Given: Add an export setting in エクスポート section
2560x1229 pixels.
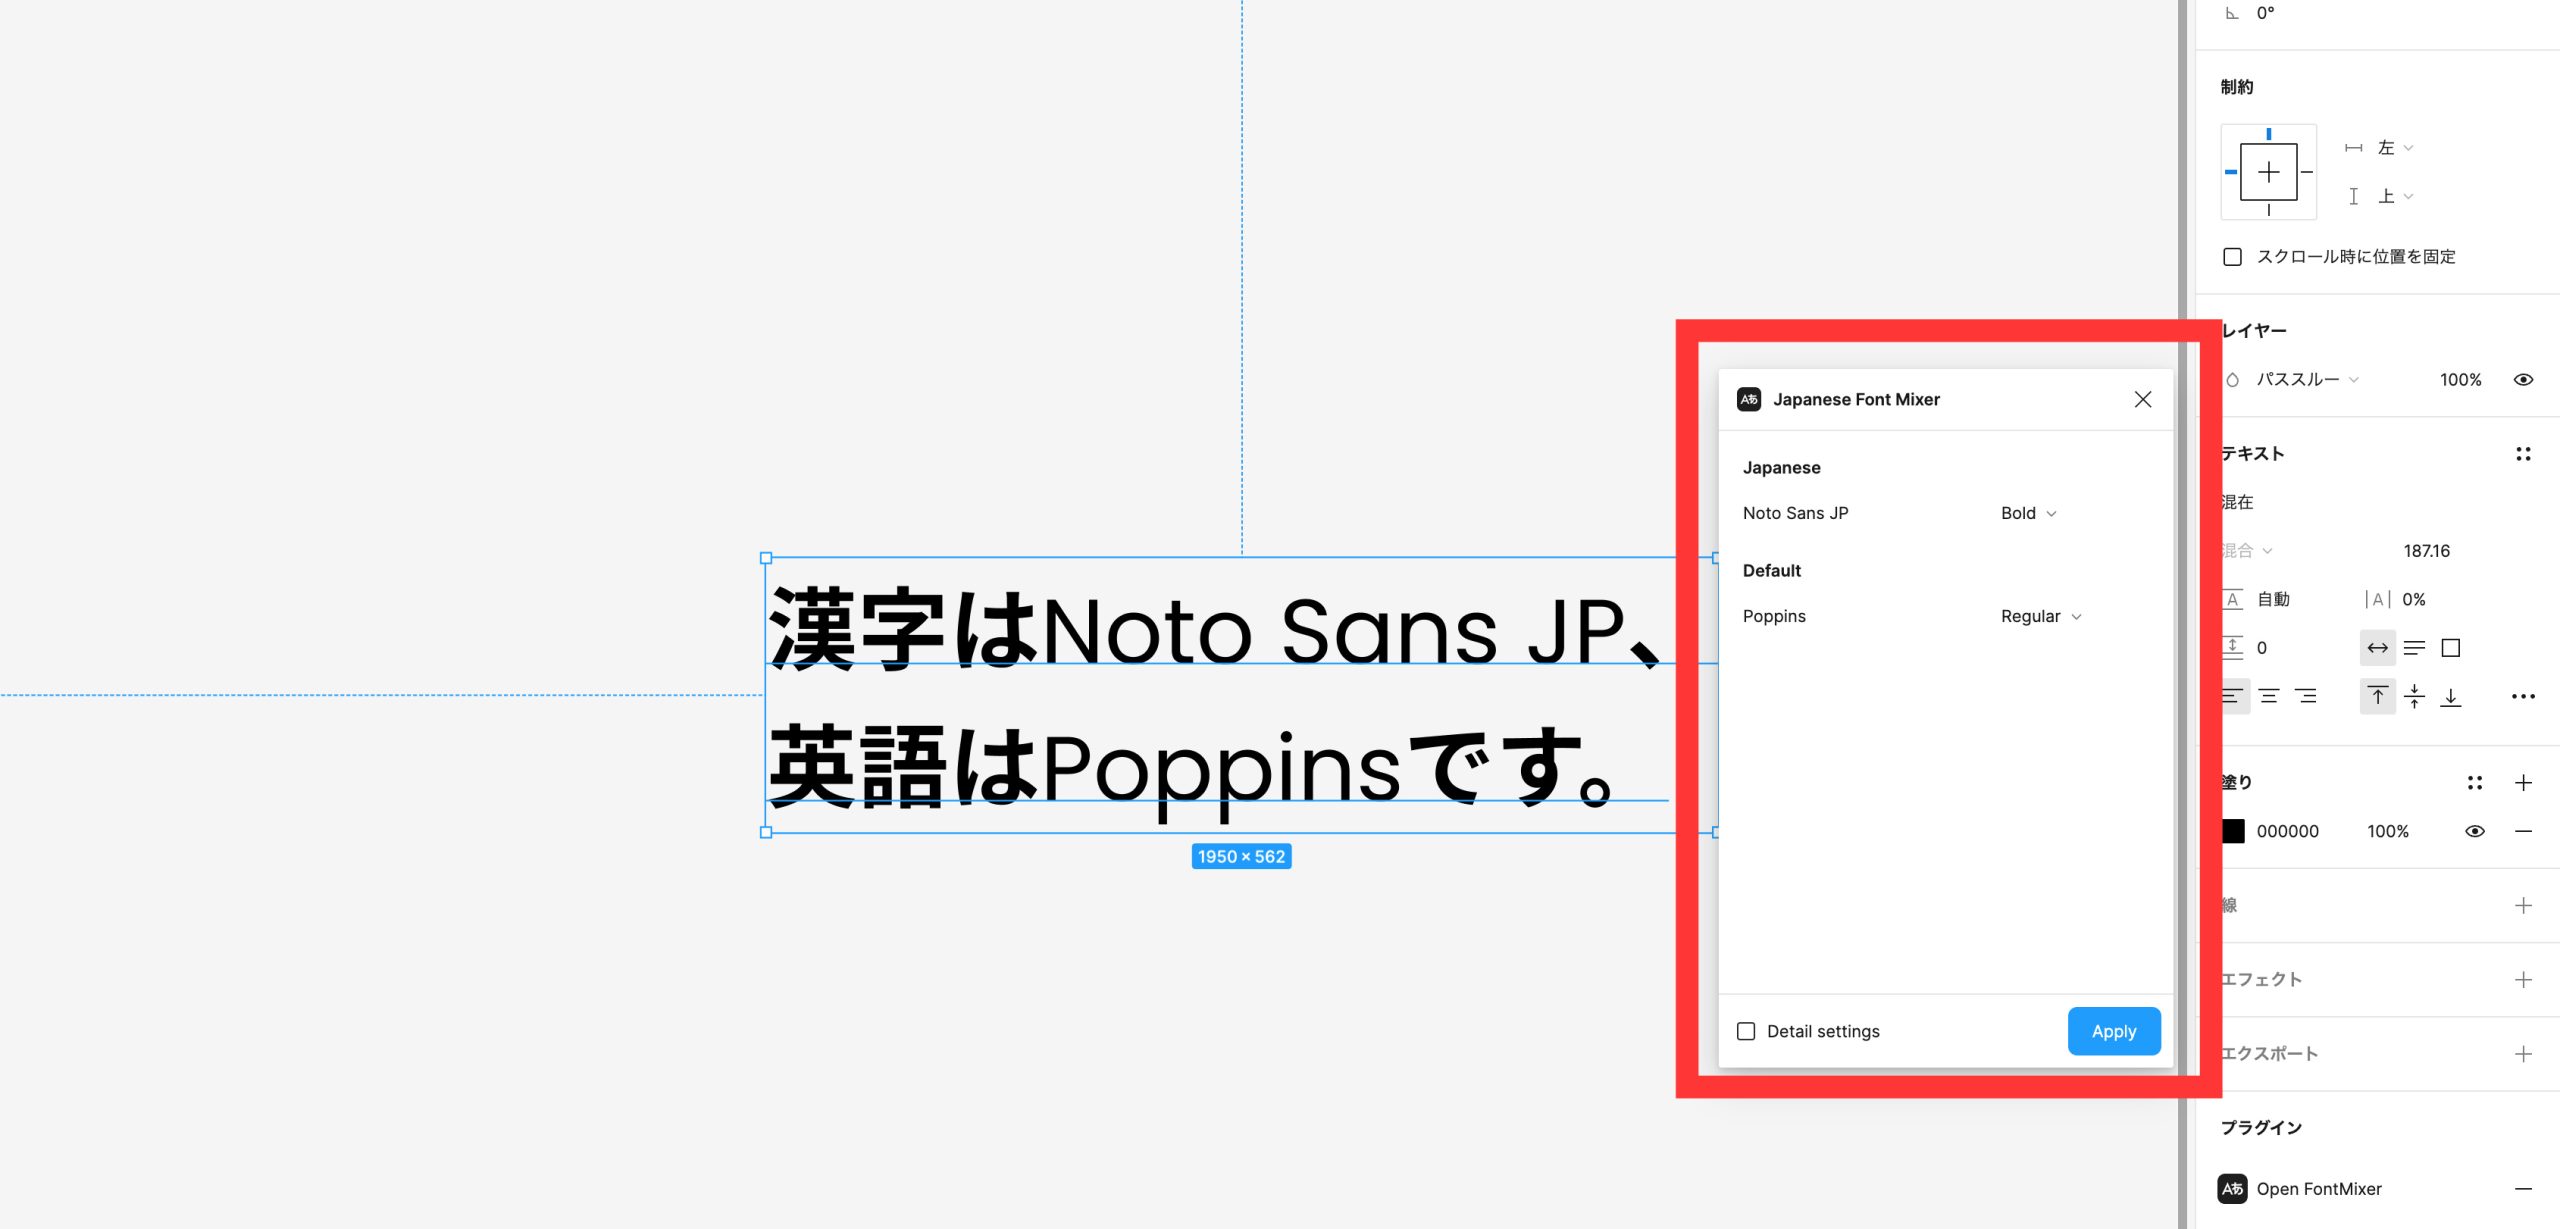Looking at the screenshot, I should pyautogui.click(x=2523, y=1054).
